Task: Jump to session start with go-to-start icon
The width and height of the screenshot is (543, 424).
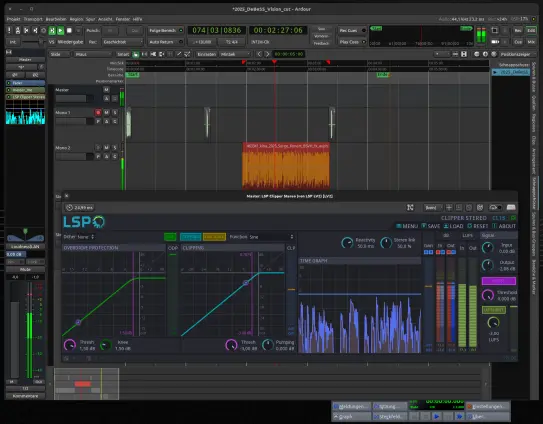Action: click(x=26, y=30)
